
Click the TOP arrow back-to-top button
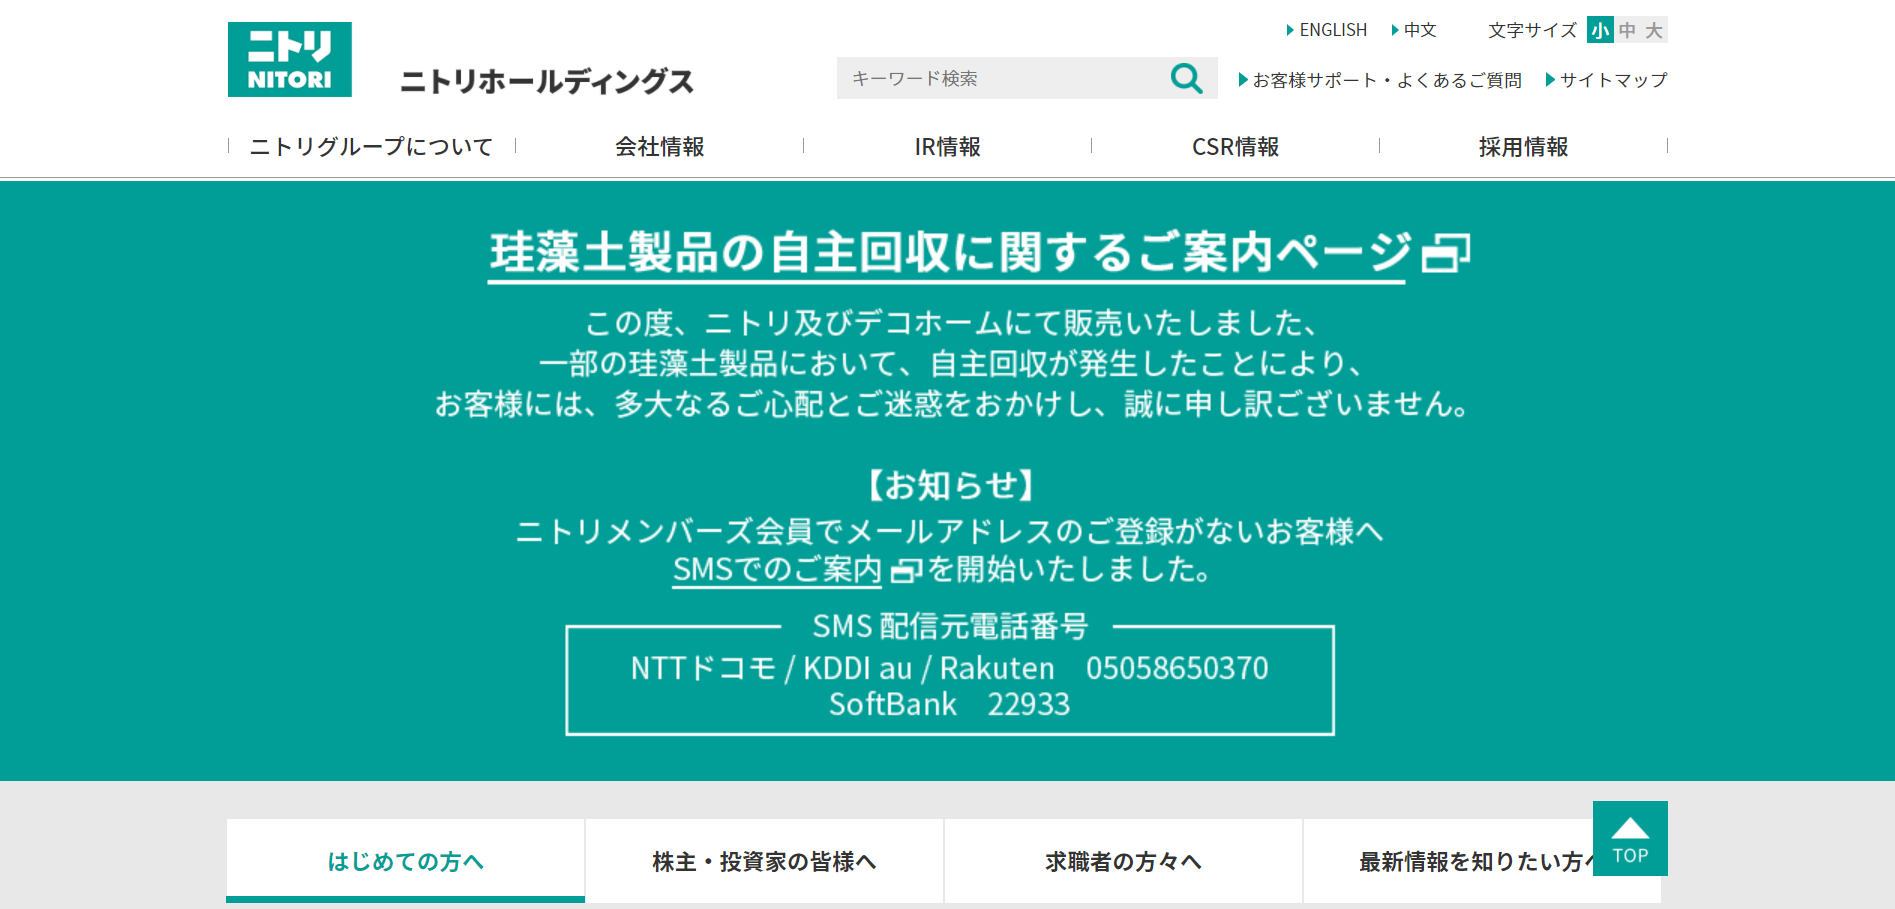pyautogui.click(x=1630, y=838)
